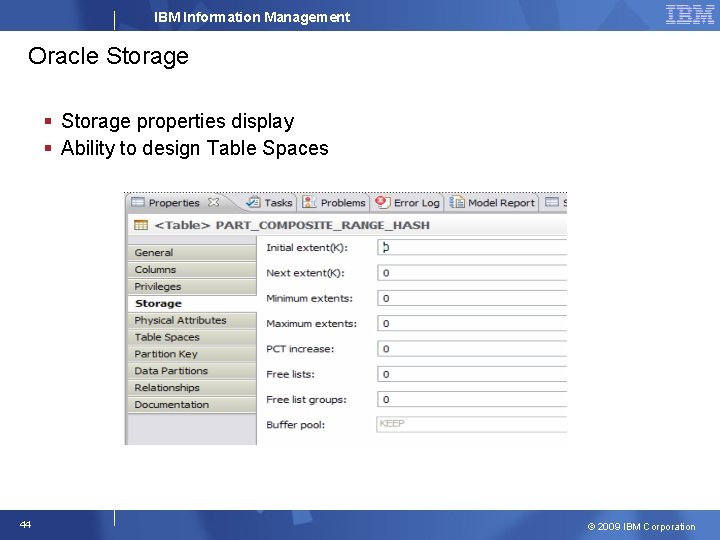This screenshot has height=540, width=720.
Task: Click the table icon beside PART_COMPOSITE_RANGE_HASH
Action: click(141, 225)
